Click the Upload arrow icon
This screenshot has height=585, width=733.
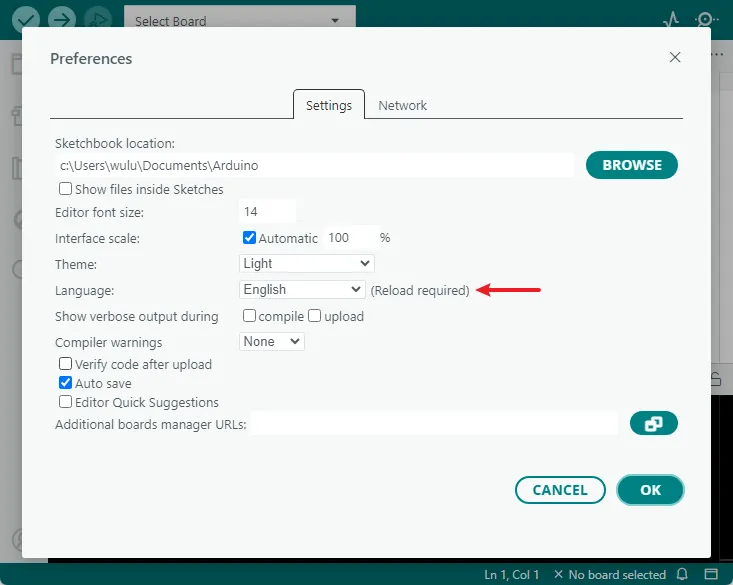pyautogui.click(x=62, y=20)
